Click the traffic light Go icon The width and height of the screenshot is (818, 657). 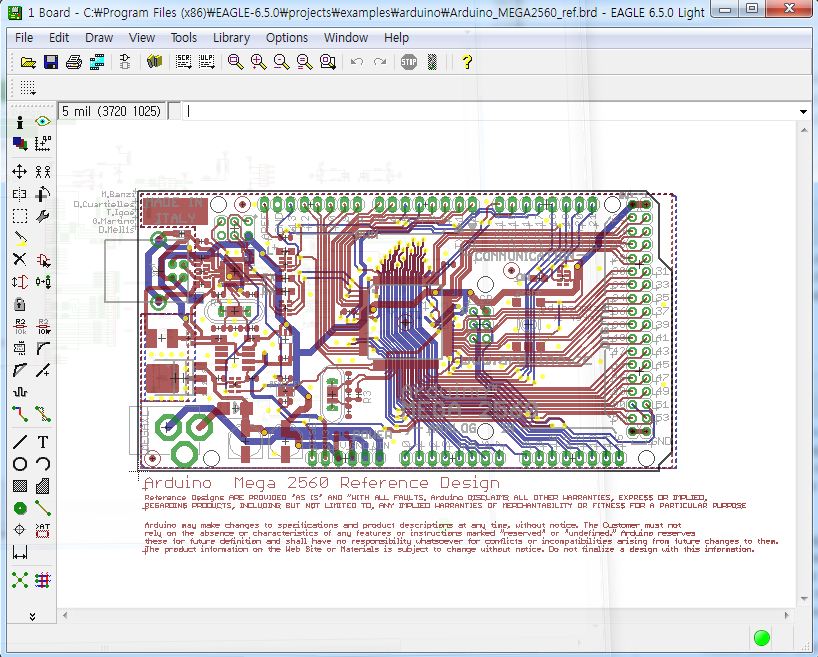pyautogui.click(x=432, y=62)
